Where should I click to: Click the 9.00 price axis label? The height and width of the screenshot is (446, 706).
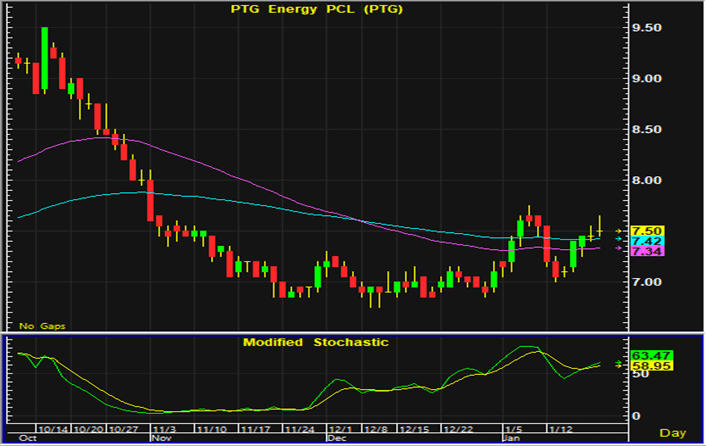[x=647, y=79]
